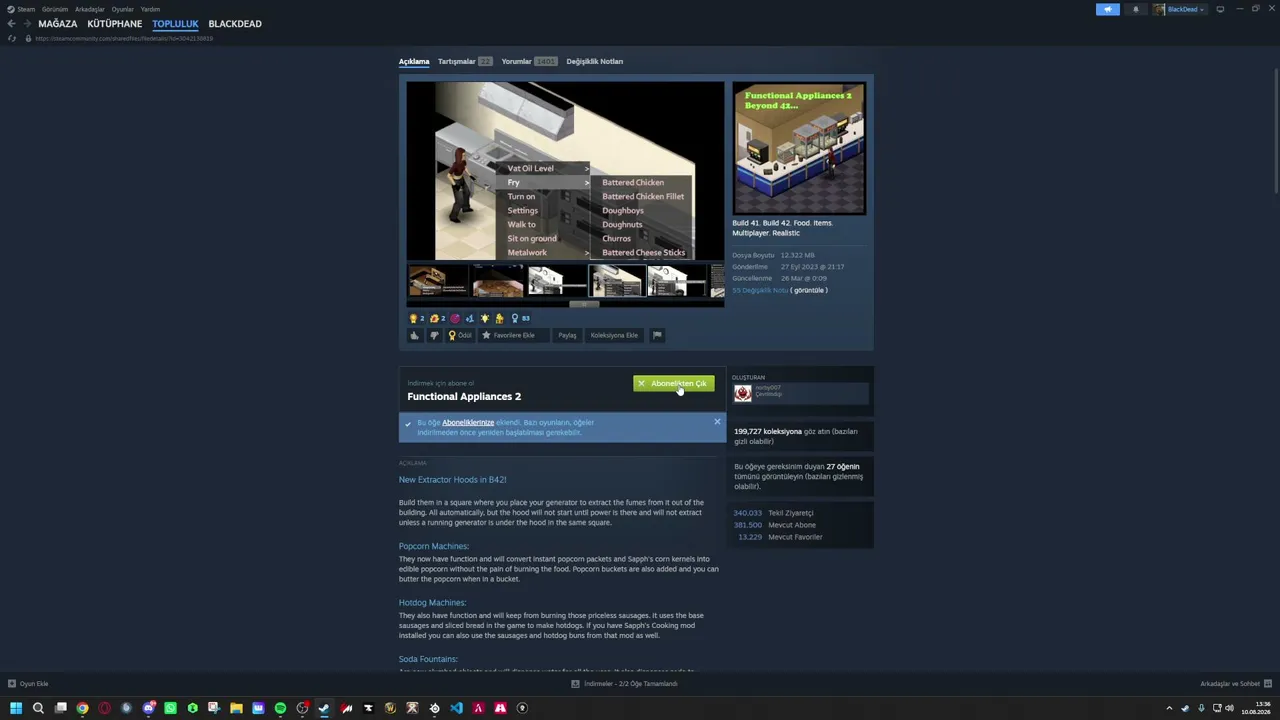
Task: Click the Ödül award button
Action: tap(460, 335)
